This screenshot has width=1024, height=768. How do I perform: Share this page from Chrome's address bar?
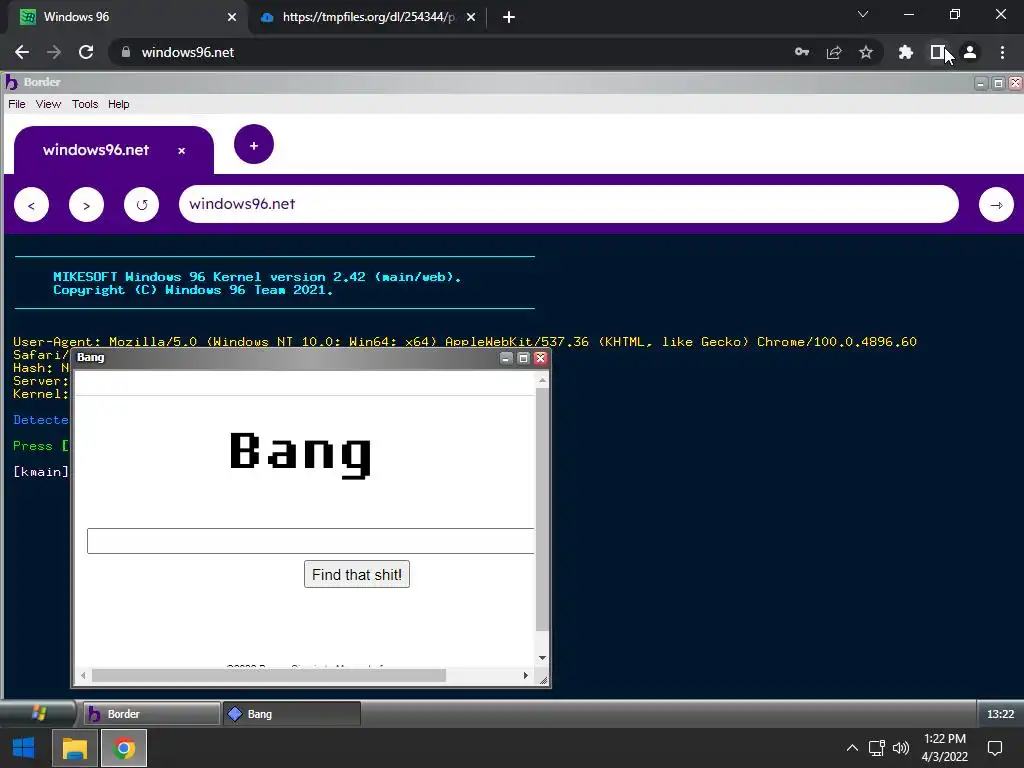[x=834, y=52]
